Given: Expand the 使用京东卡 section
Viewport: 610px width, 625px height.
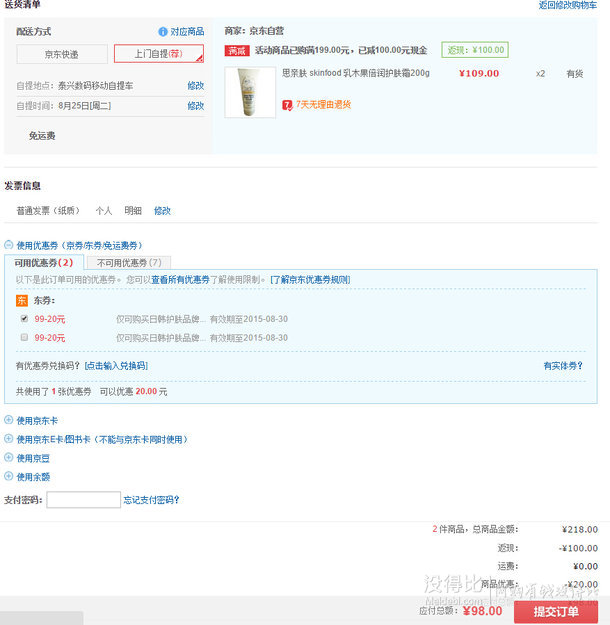Looking at the screenshot, I should click(x=8, y=420).
